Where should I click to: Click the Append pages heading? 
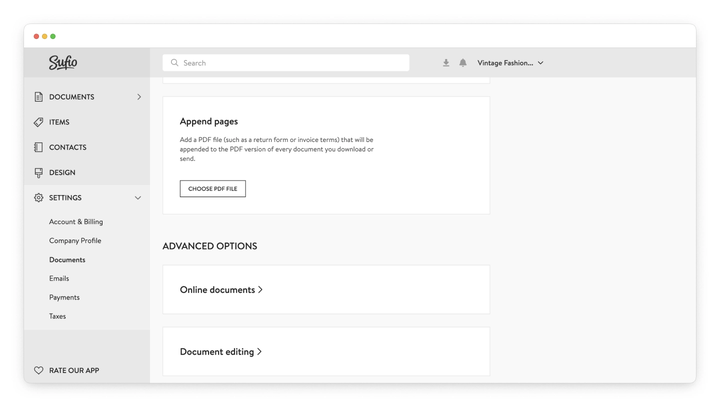click(209, 122)
